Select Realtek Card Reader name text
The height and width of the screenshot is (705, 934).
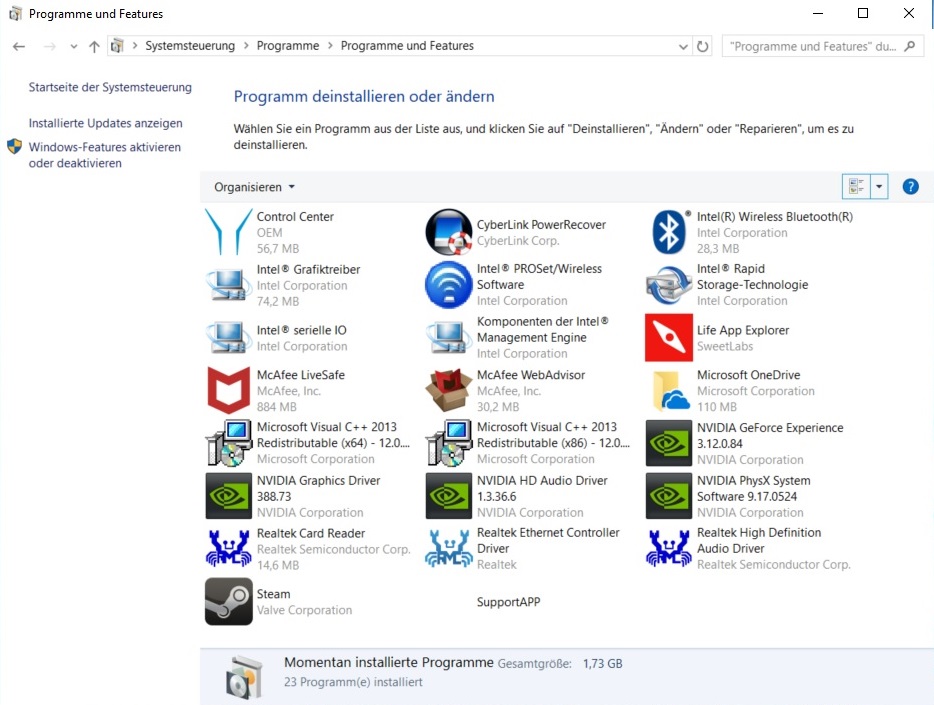[310, 533]
